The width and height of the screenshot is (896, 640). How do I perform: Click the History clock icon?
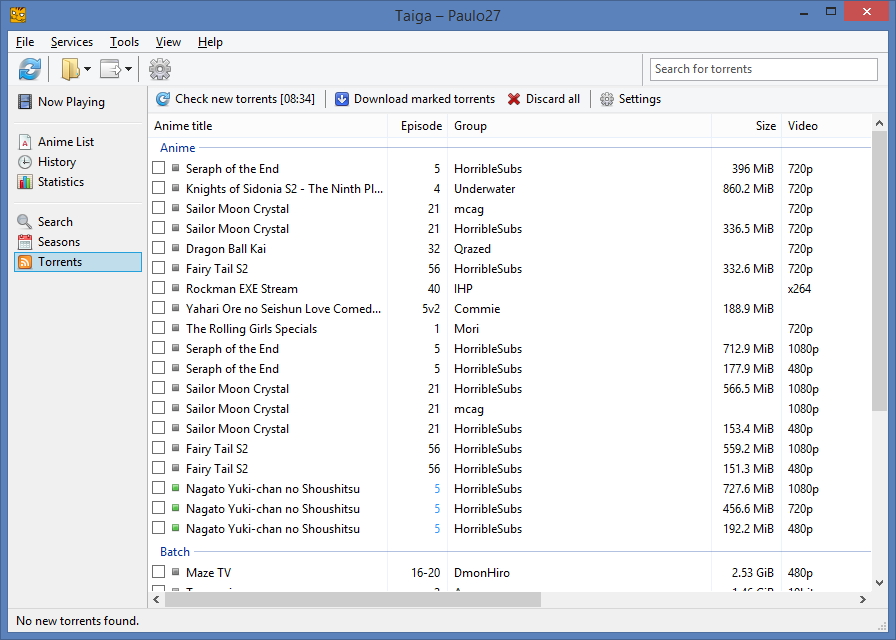pyautogui.click(x=25, y=162)
